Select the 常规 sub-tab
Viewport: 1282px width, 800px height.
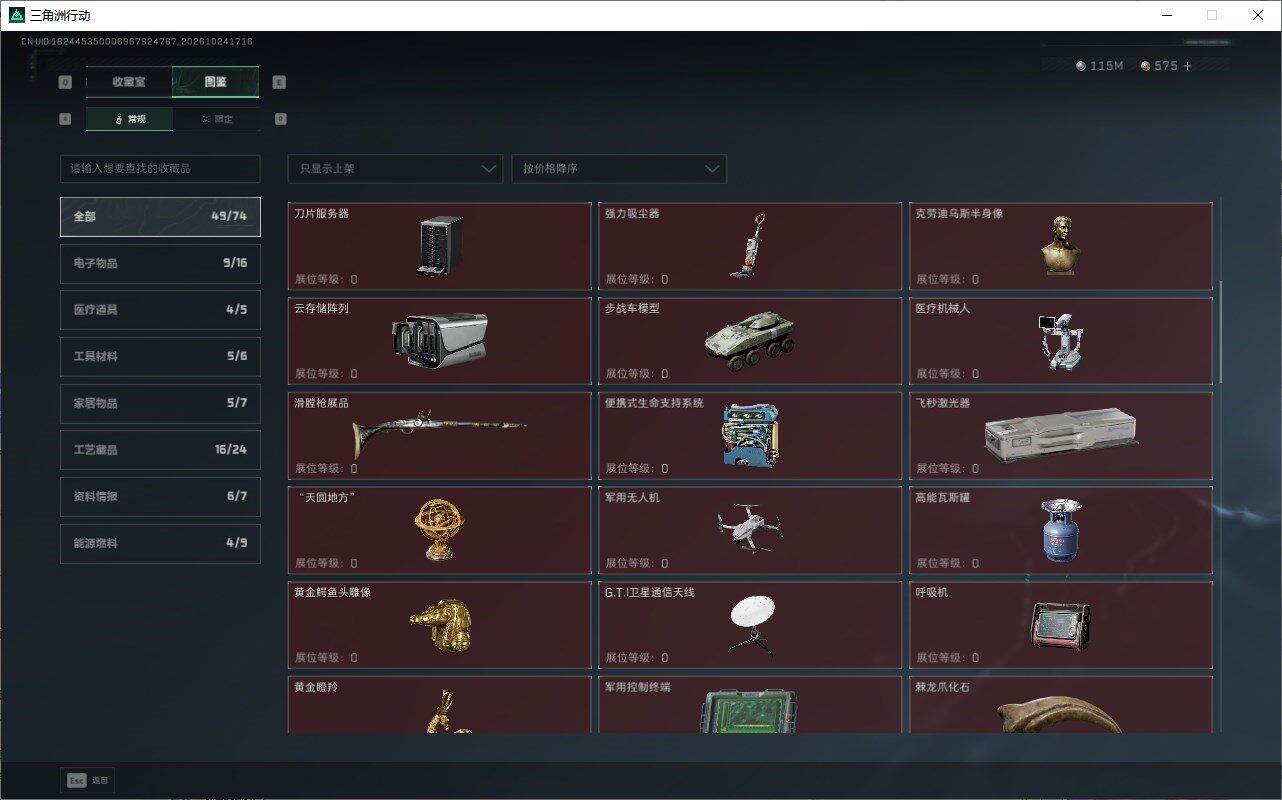coord(129,119)
